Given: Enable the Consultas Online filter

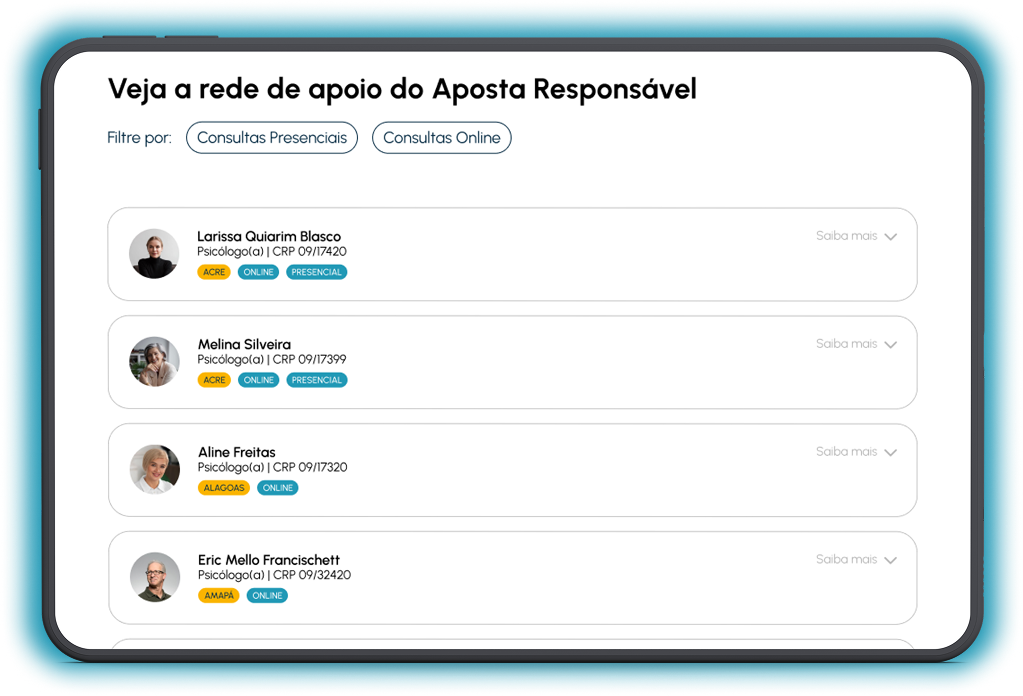Looking at the screenshot, I should (x=441, y=137).
